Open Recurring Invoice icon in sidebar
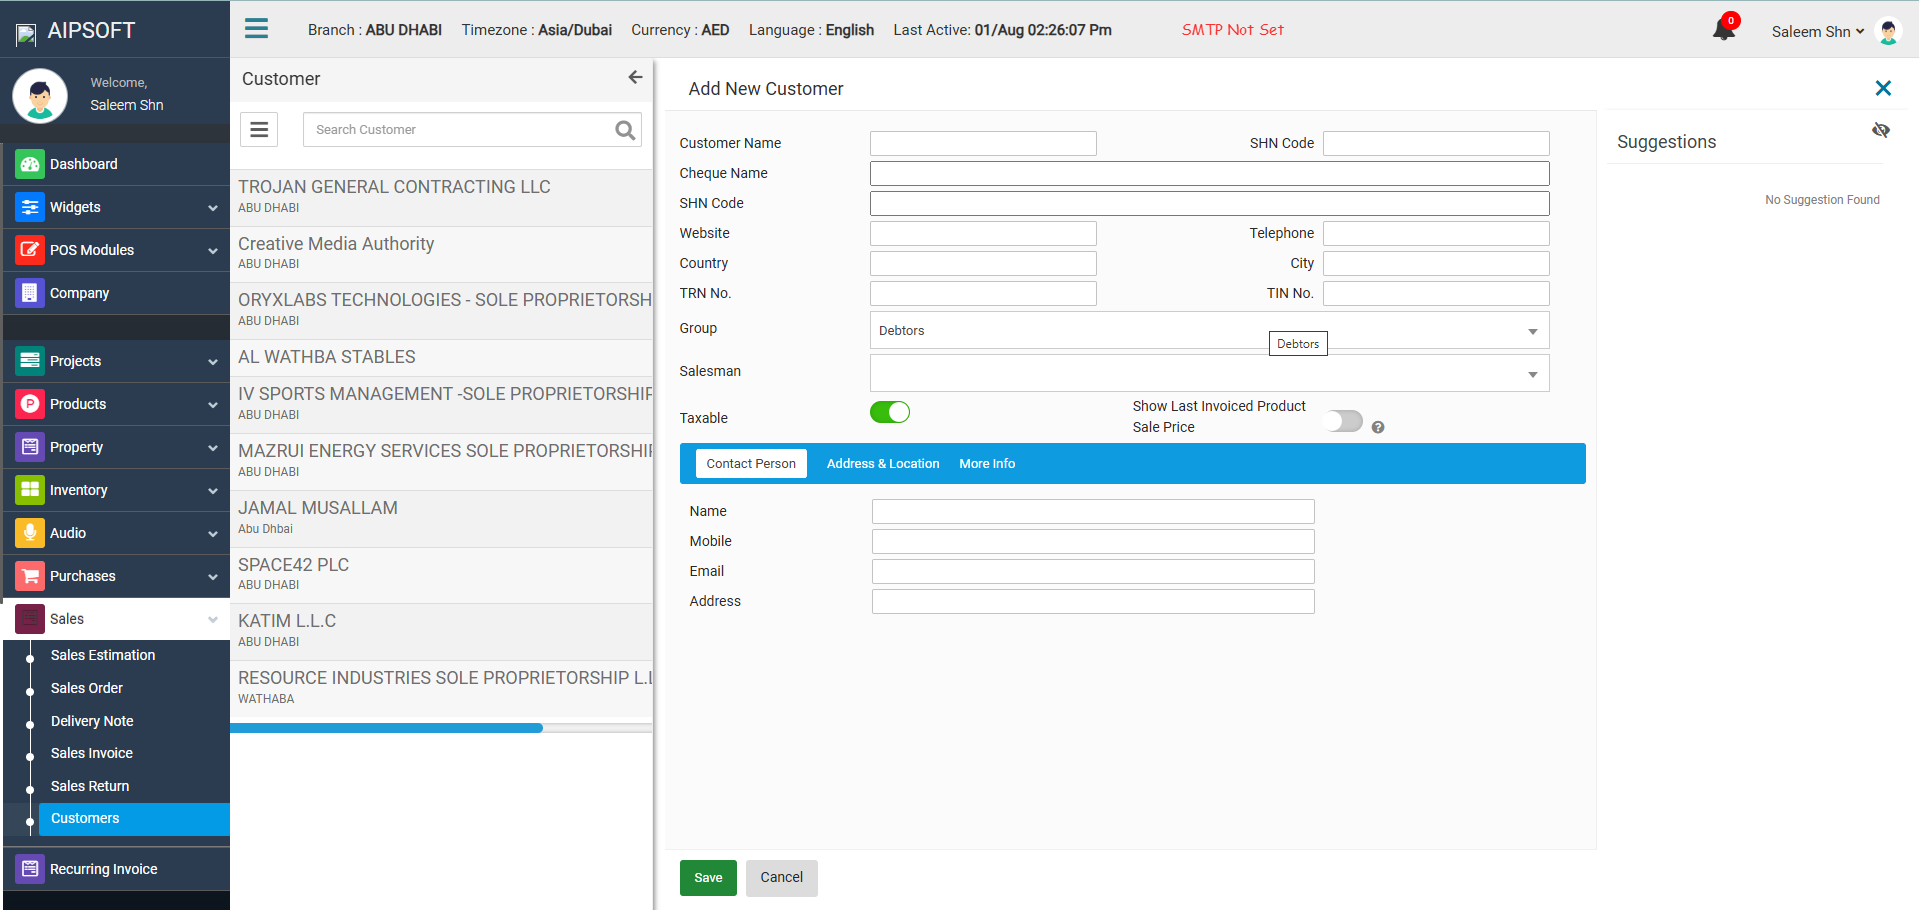 [30, 869]
